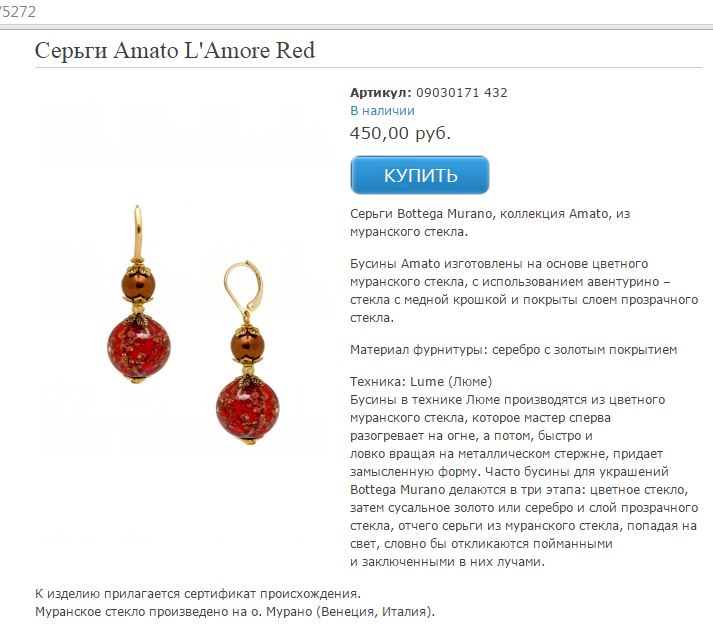This screenshot has width=713, height=628.
Task: Click the Мурано (Венеция, Италия) sentence
Action: (x=235, y=612)
